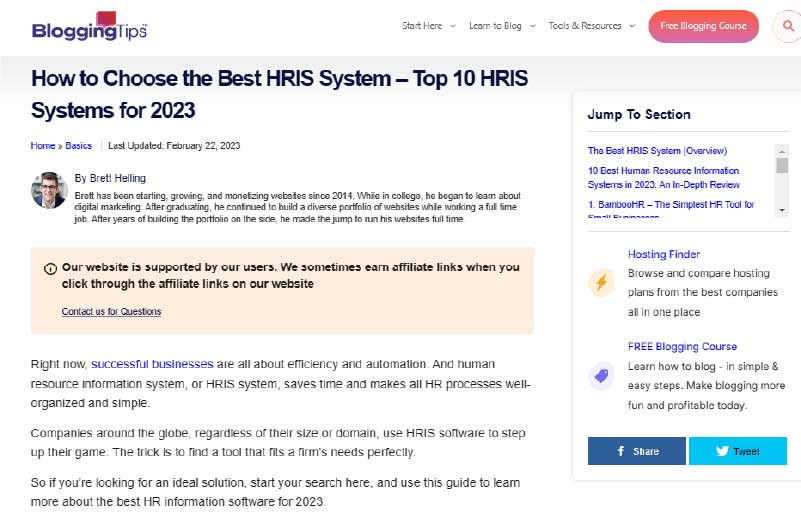Click the Hosting Finder lightning bolt icon
Image resolution: width=801 pixels, height=531 pixels.
(x=601, y=282)
